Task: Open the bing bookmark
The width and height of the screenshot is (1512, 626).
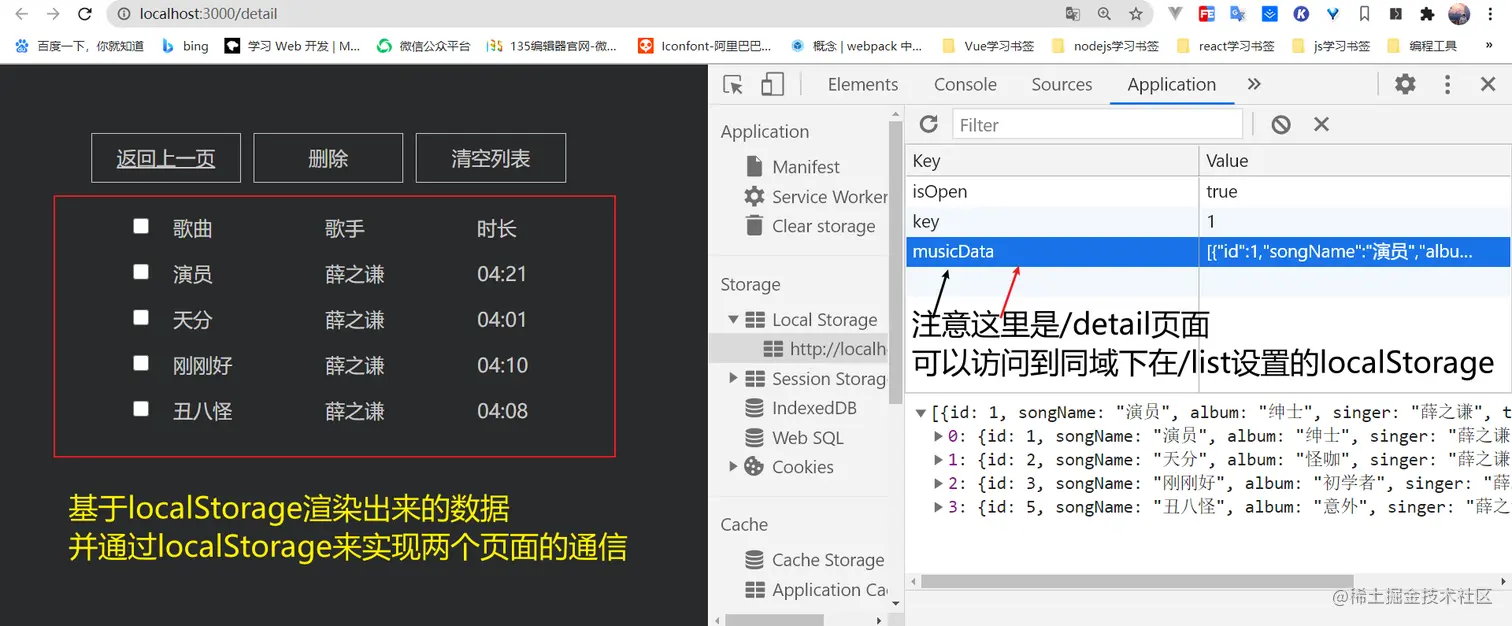Action: [185, 46]
